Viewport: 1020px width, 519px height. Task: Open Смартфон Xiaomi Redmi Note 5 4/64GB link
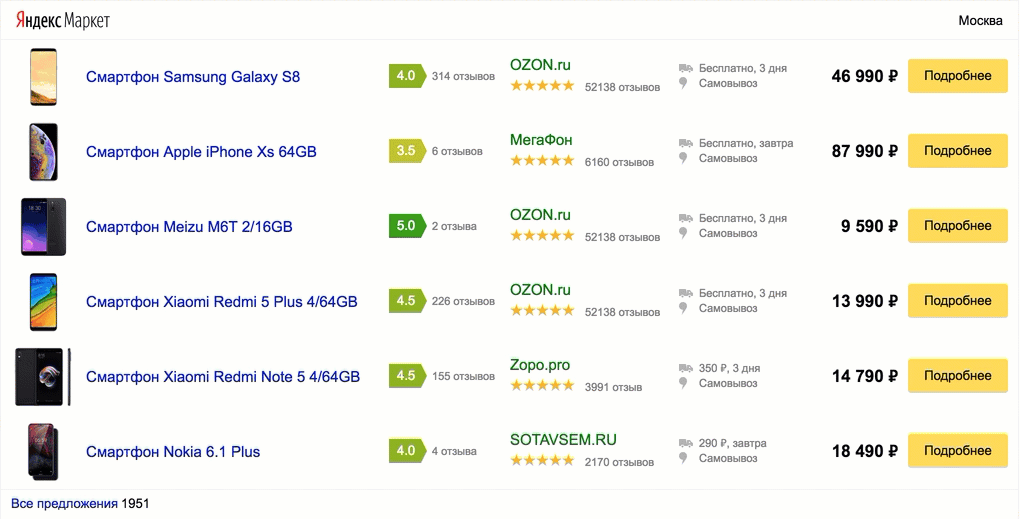[222, 377]
